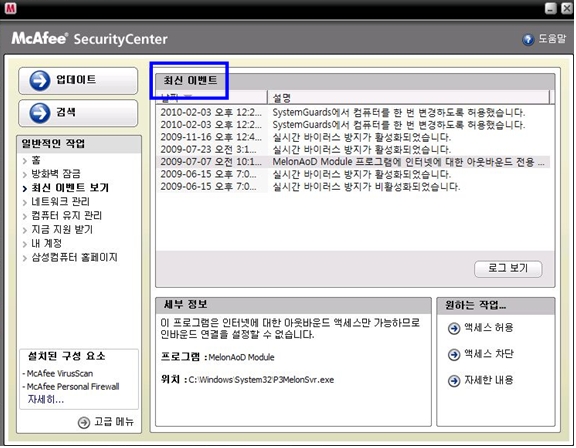Click chevron next to 내 계정

tap(25, 245)
